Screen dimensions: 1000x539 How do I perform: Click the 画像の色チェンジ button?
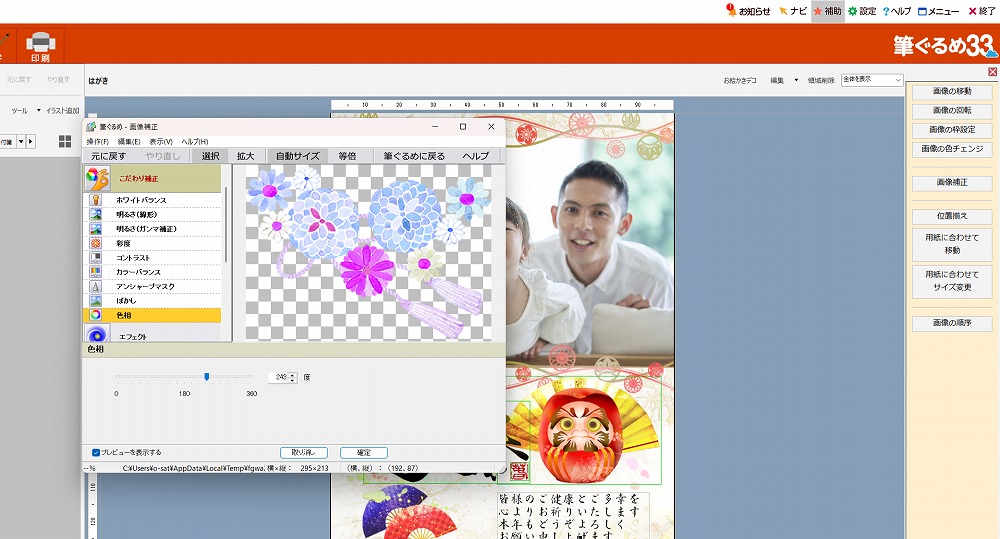pyautogui.click(x=952, y=150)
